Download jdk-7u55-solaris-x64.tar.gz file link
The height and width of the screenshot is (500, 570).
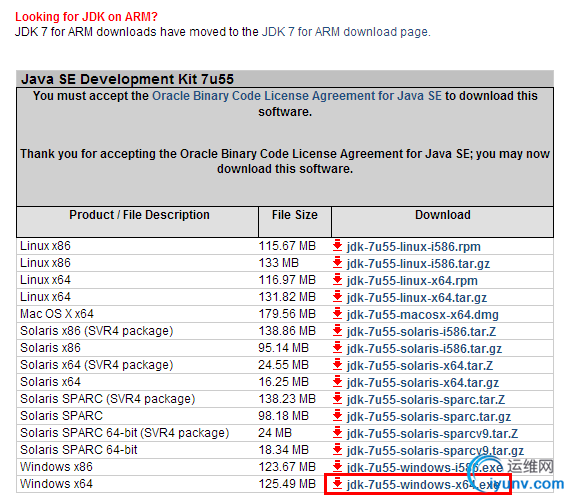pyautogui.click(x=423, y=383)
